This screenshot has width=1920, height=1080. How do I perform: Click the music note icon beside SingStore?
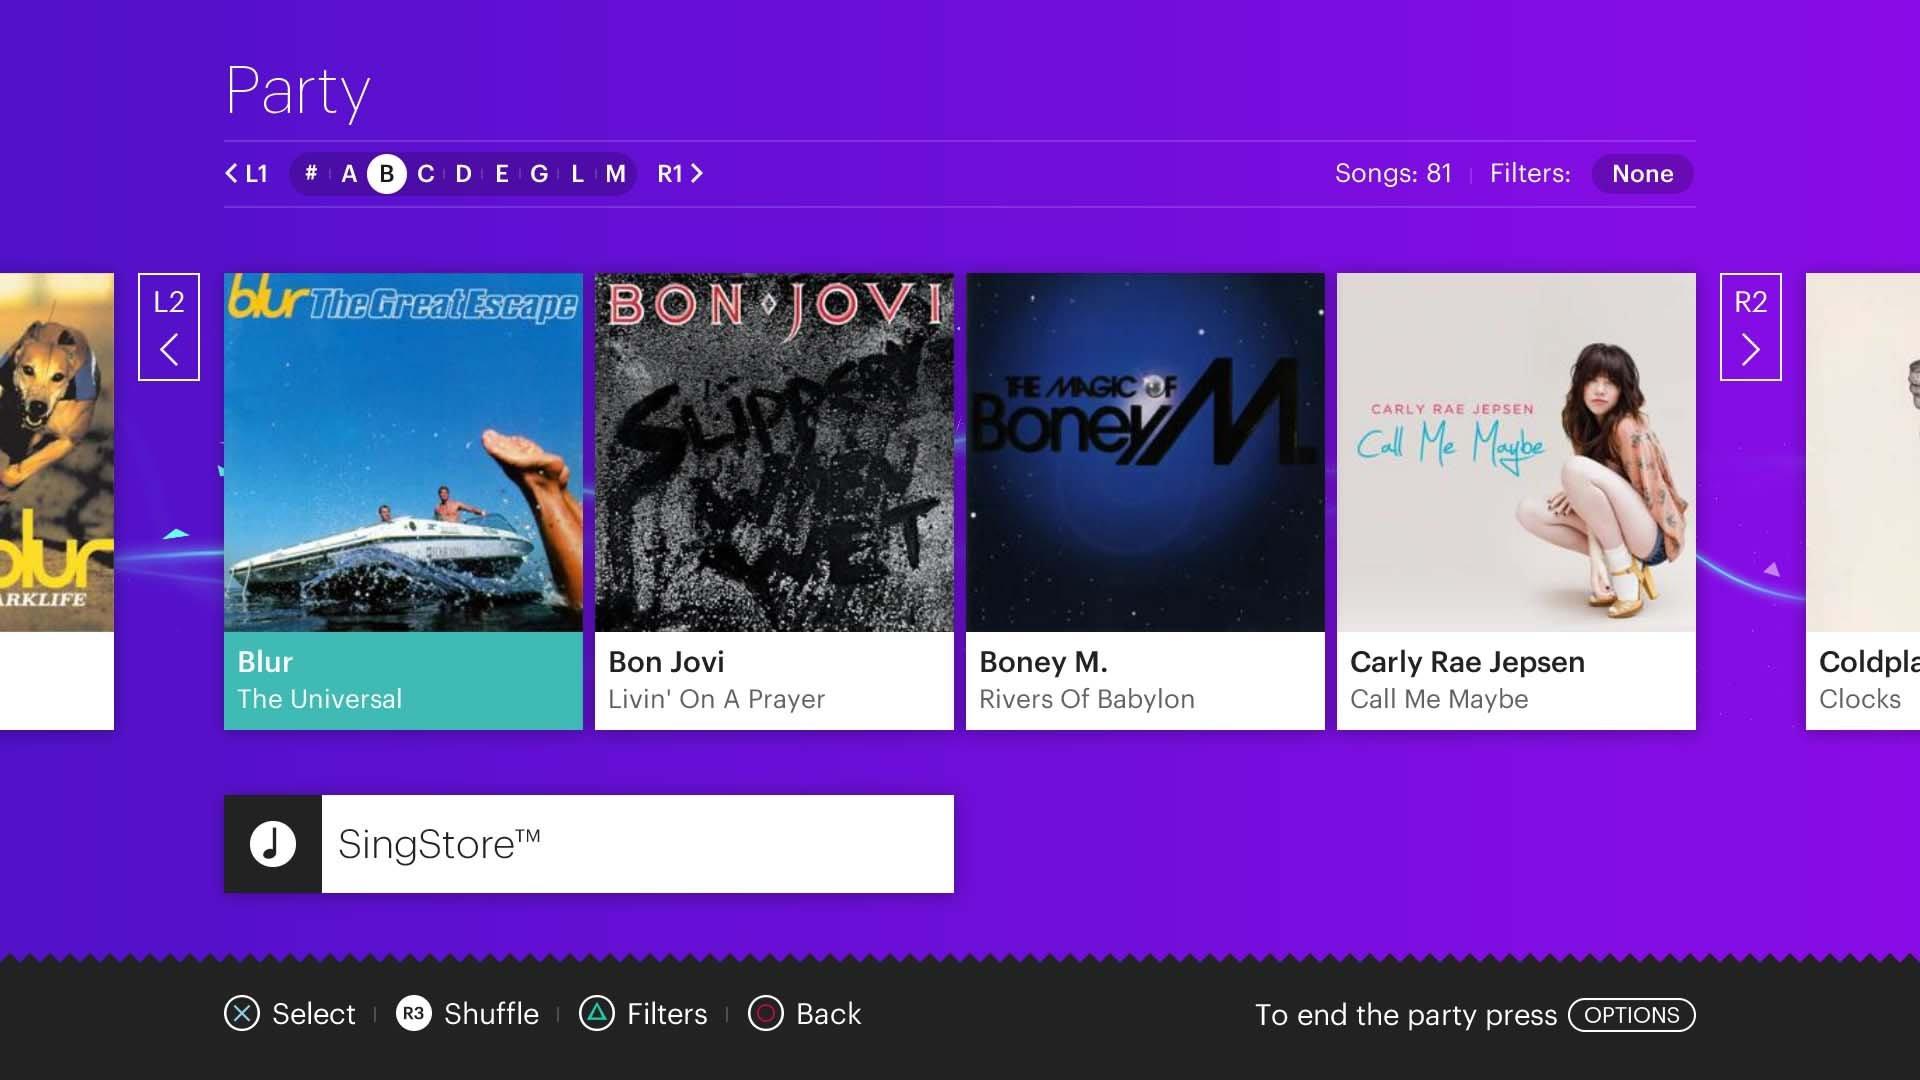tap(272, 843)
